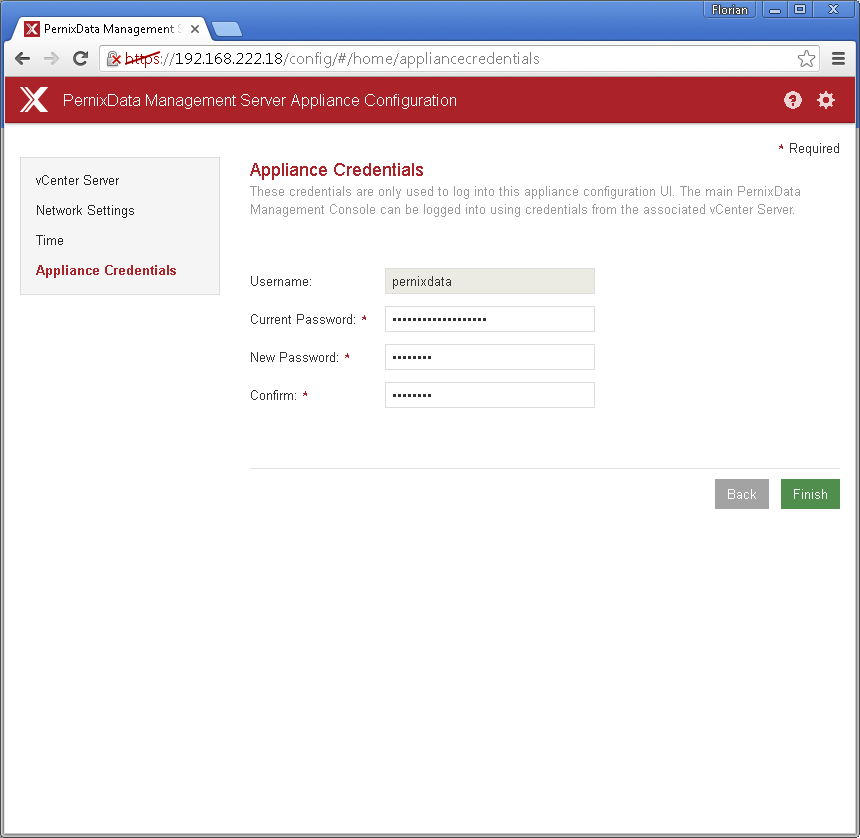Focus the New Password field
Screen dimensions: 860x838
tap(490, 357)
